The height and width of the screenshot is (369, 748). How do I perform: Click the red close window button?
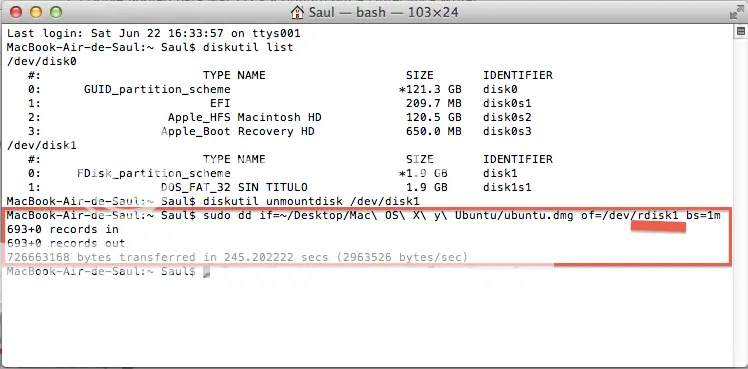click(x=16, y=12)
